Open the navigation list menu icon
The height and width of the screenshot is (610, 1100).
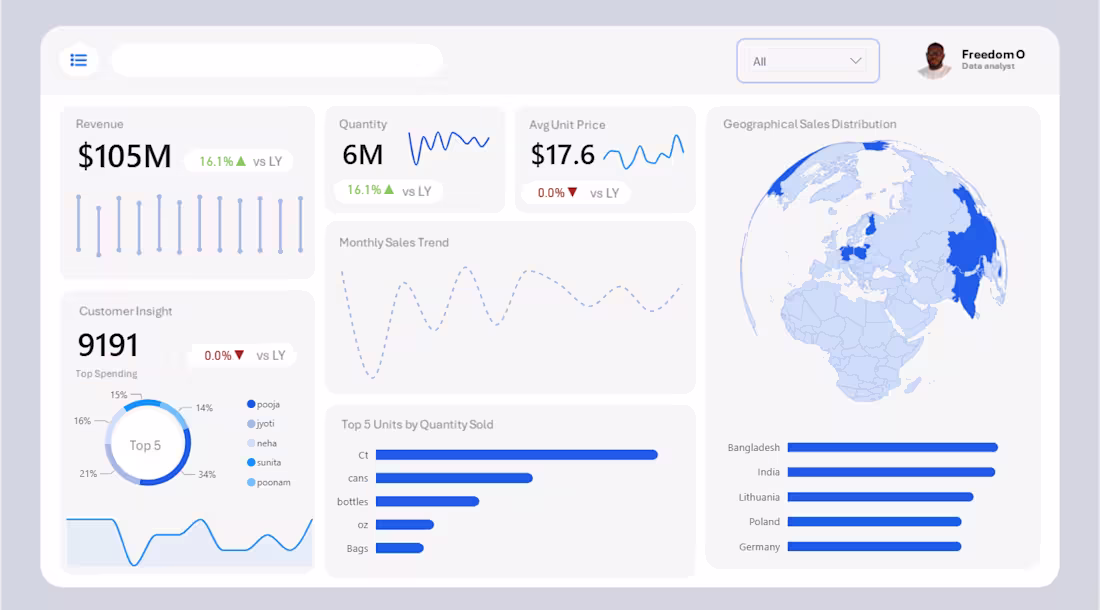tap(78, 60)
